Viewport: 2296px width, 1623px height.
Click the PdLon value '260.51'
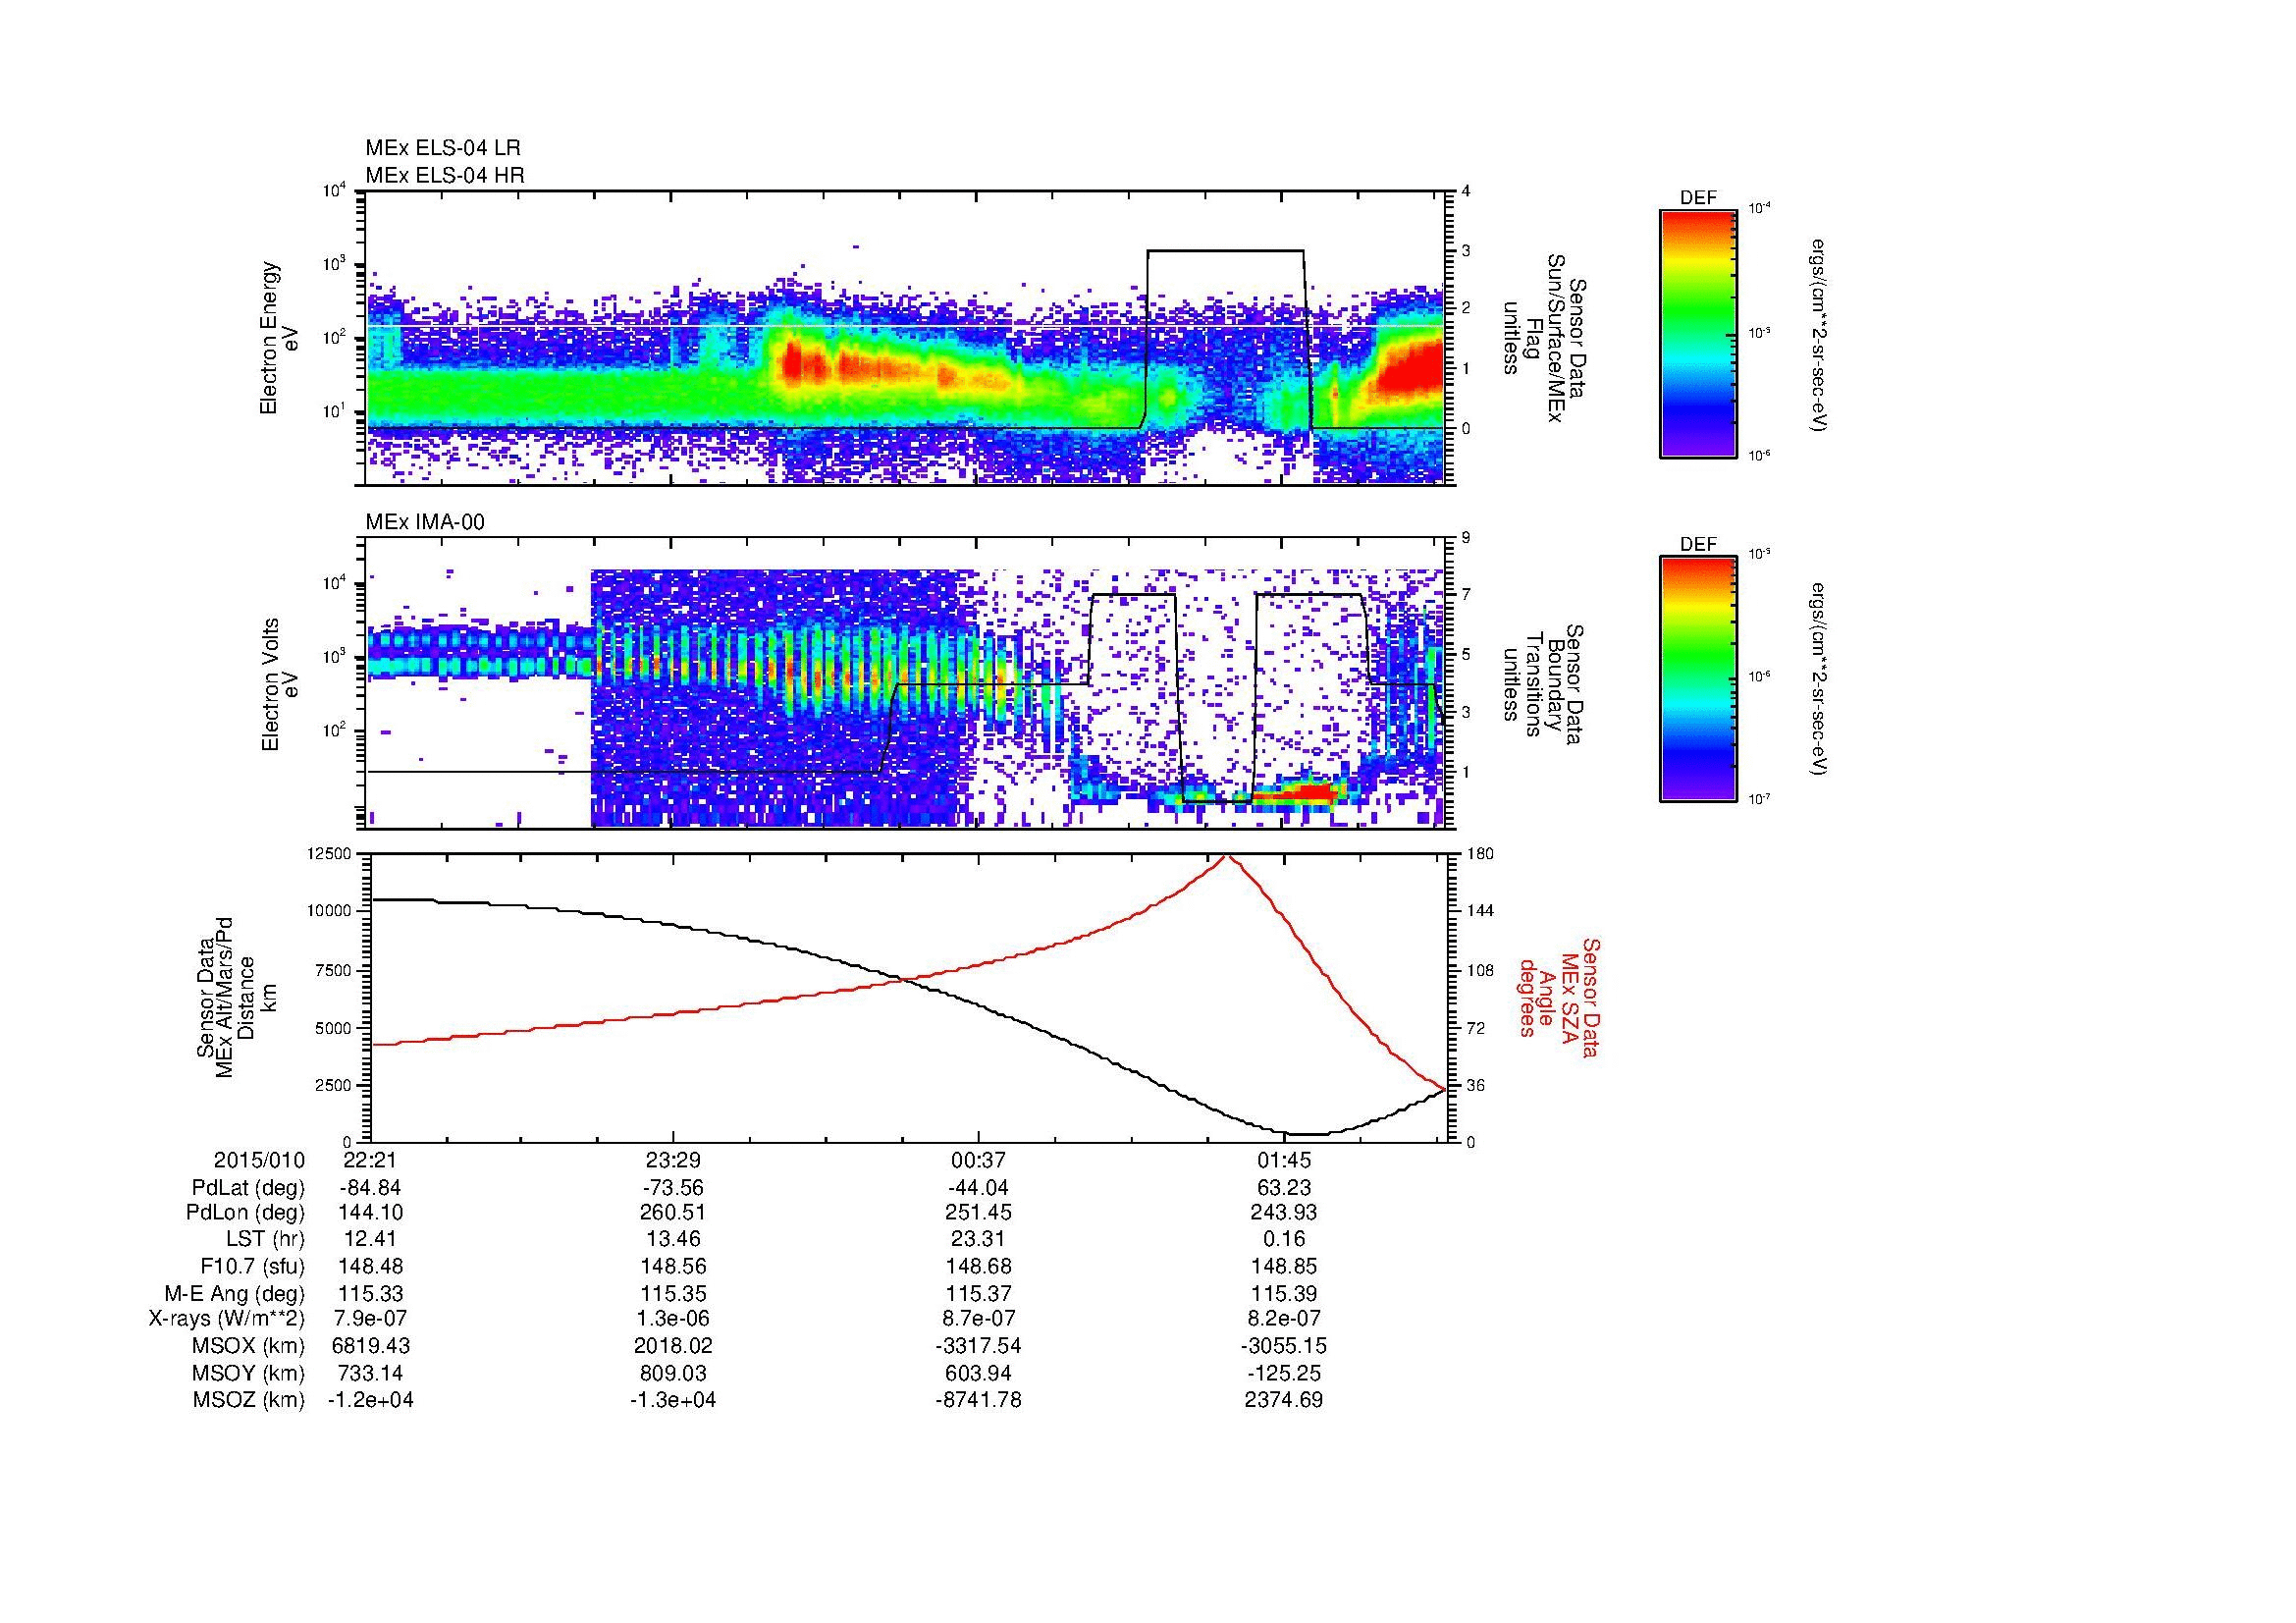pyautogui.click(x=673, y=1213)
